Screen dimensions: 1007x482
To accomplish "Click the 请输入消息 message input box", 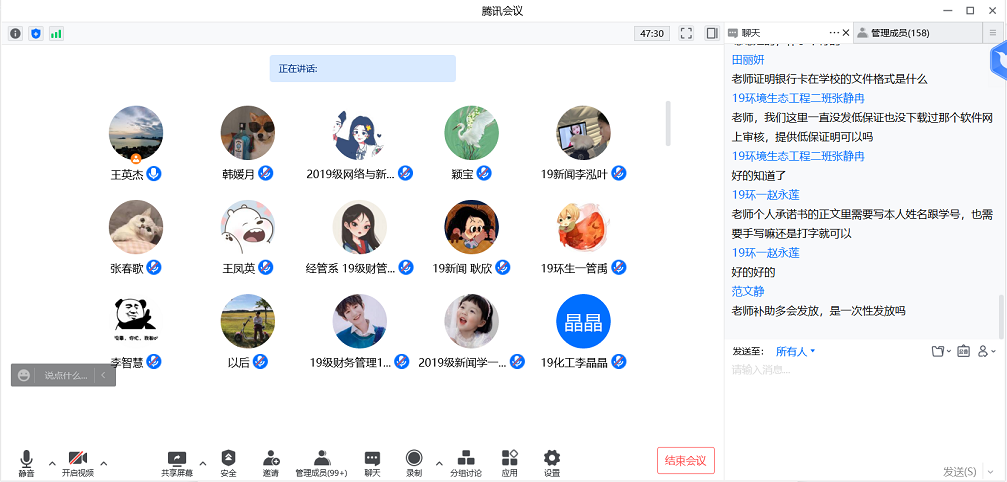I will pyautogui.click(x=860, y=400).
